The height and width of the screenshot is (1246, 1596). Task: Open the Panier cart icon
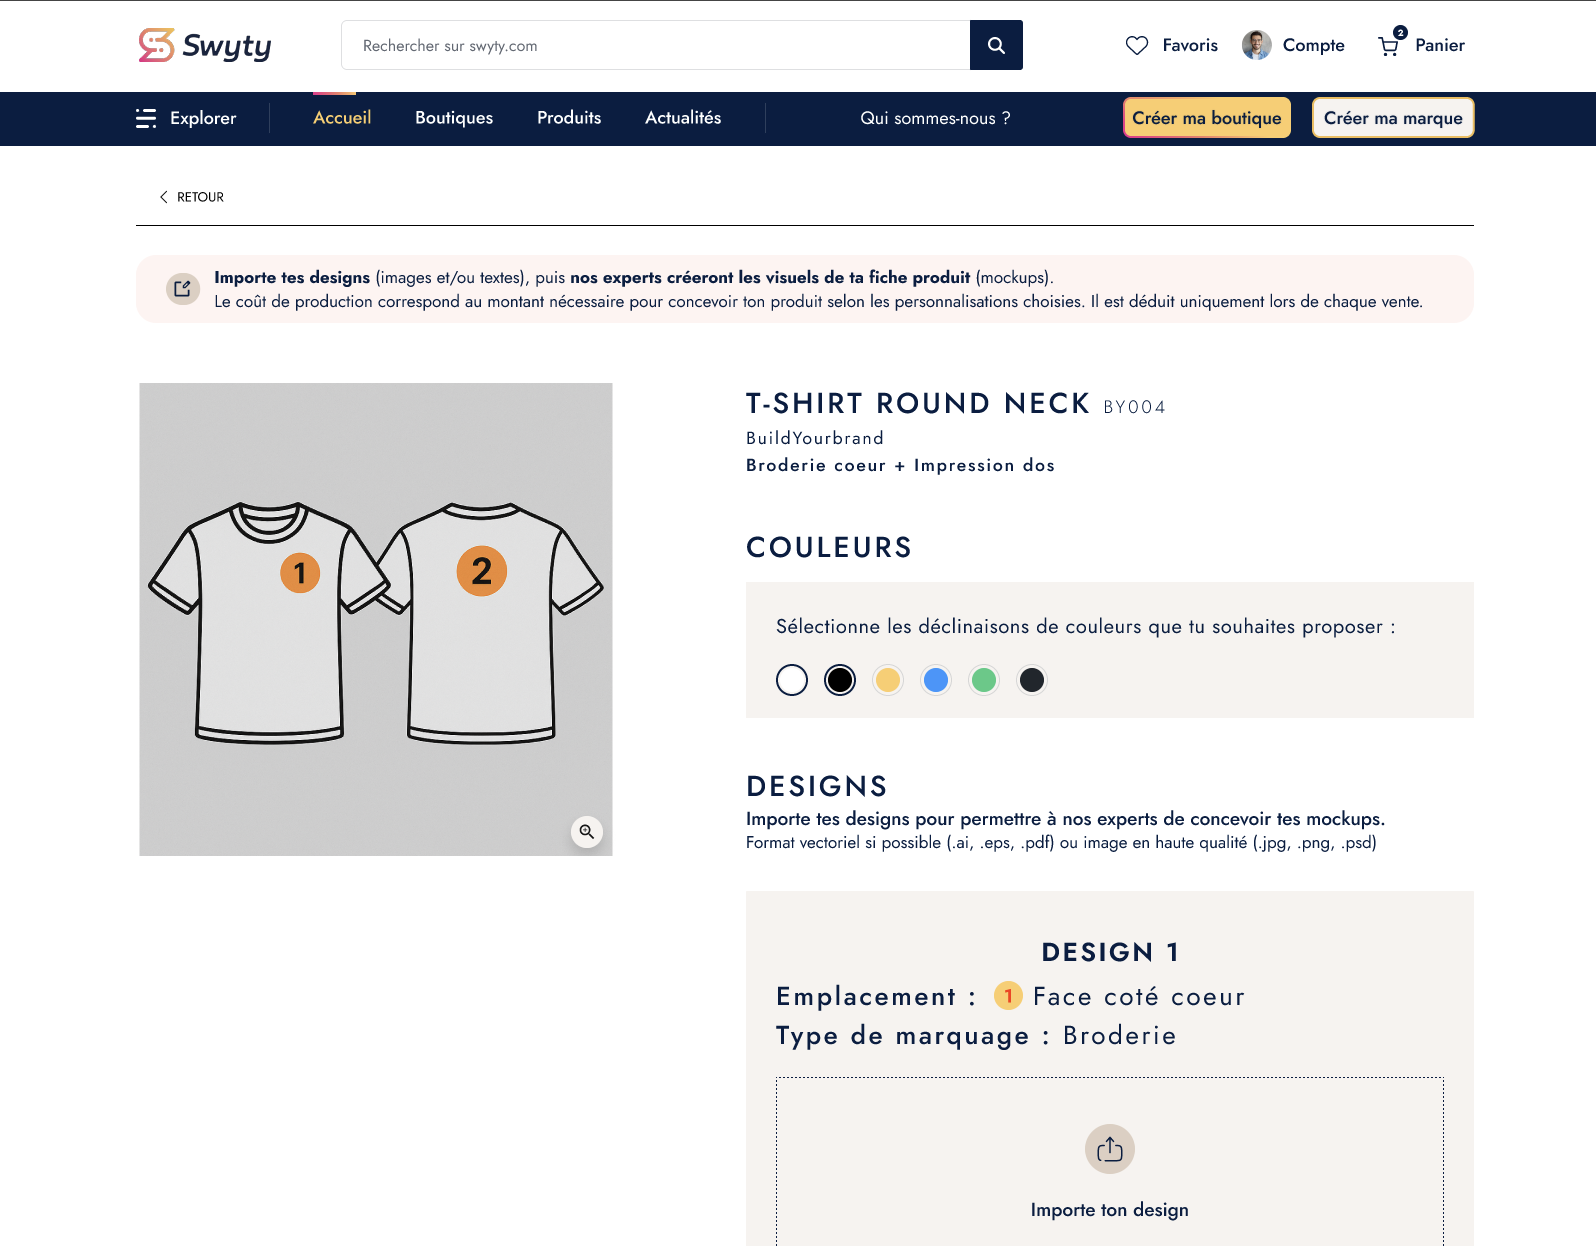pyautogui.click(x=1388, y=46)
